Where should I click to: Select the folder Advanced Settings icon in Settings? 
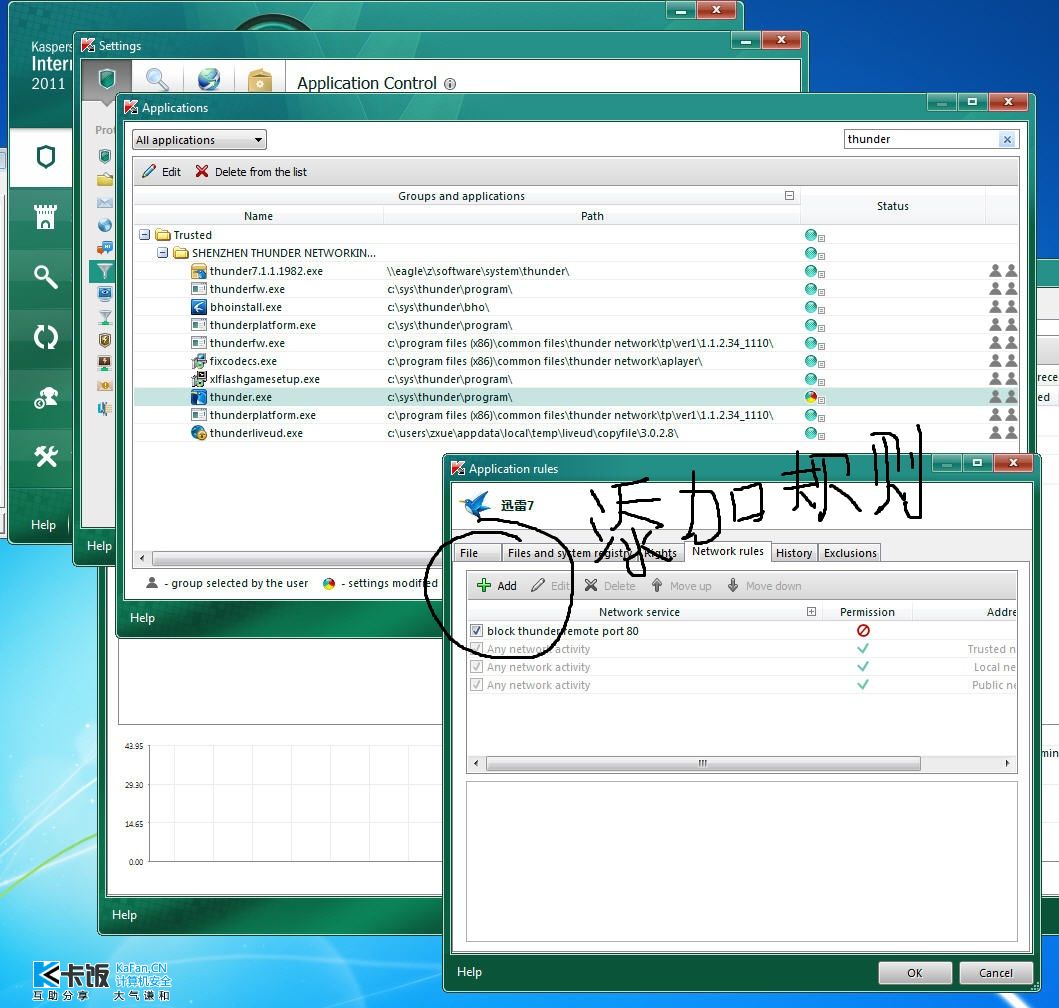(x=259, y=80)
